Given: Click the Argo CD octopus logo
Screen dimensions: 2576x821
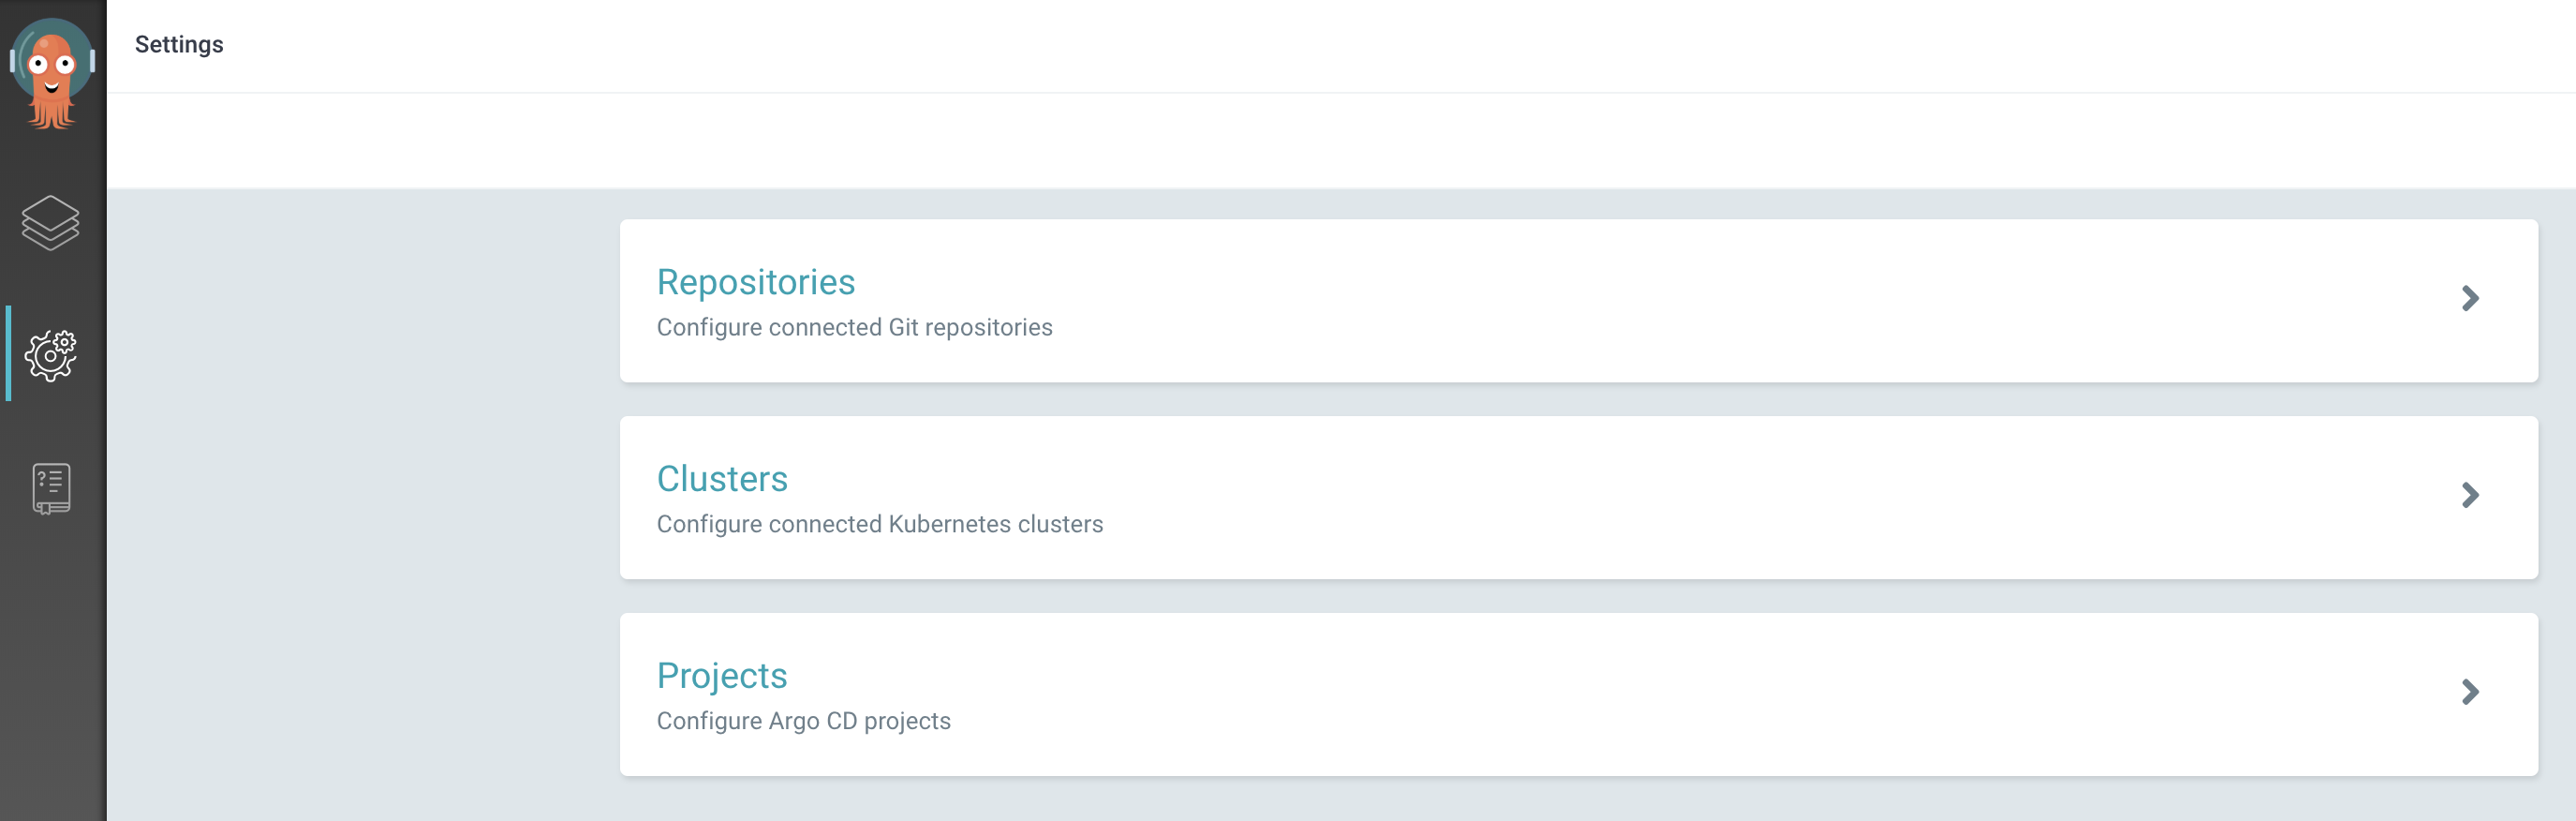Looking at the screenshot, I should point(52,73).
